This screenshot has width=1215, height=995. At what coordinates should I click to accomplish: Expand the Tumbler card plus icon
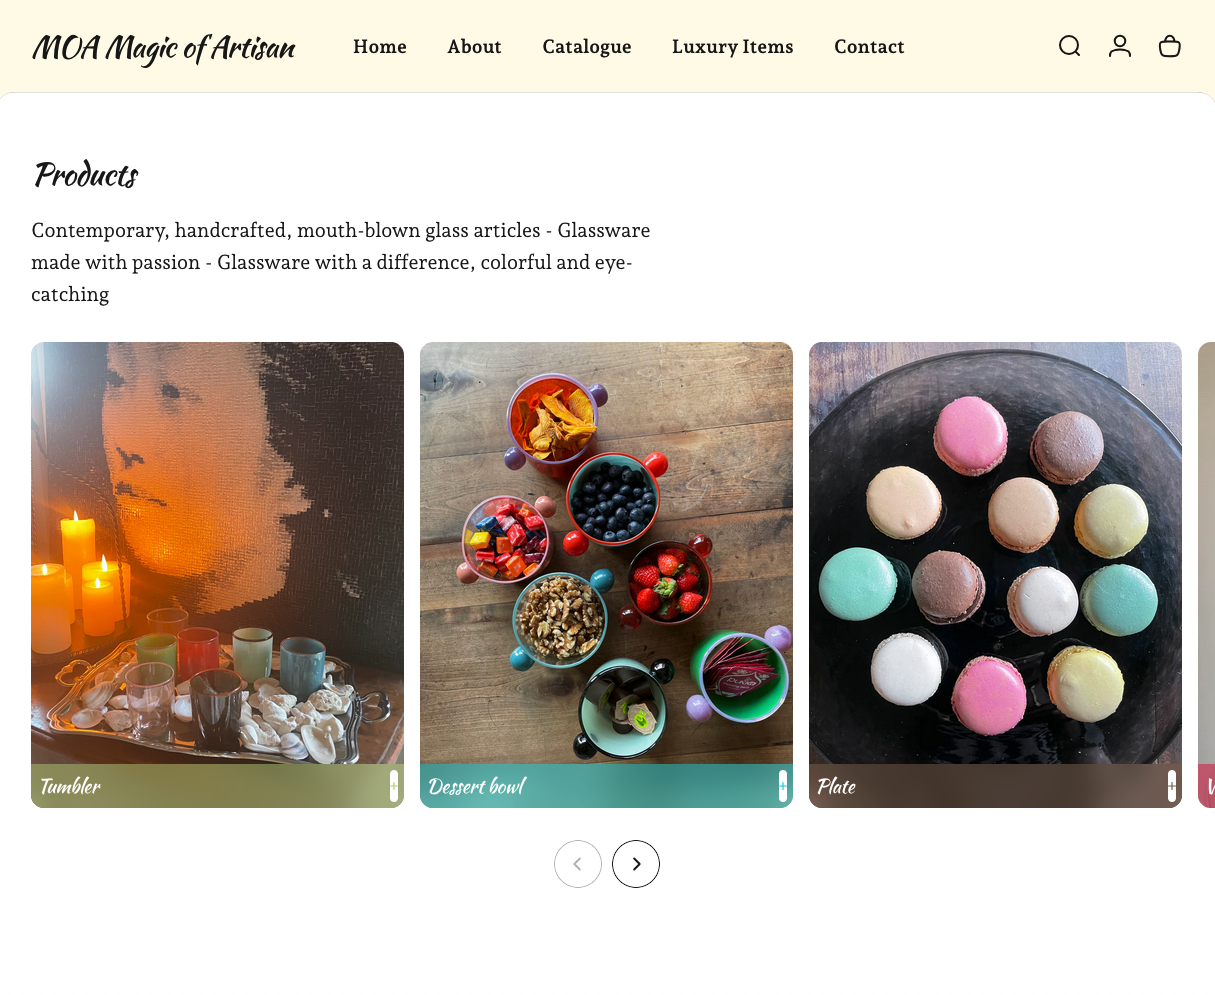(394, 786)
